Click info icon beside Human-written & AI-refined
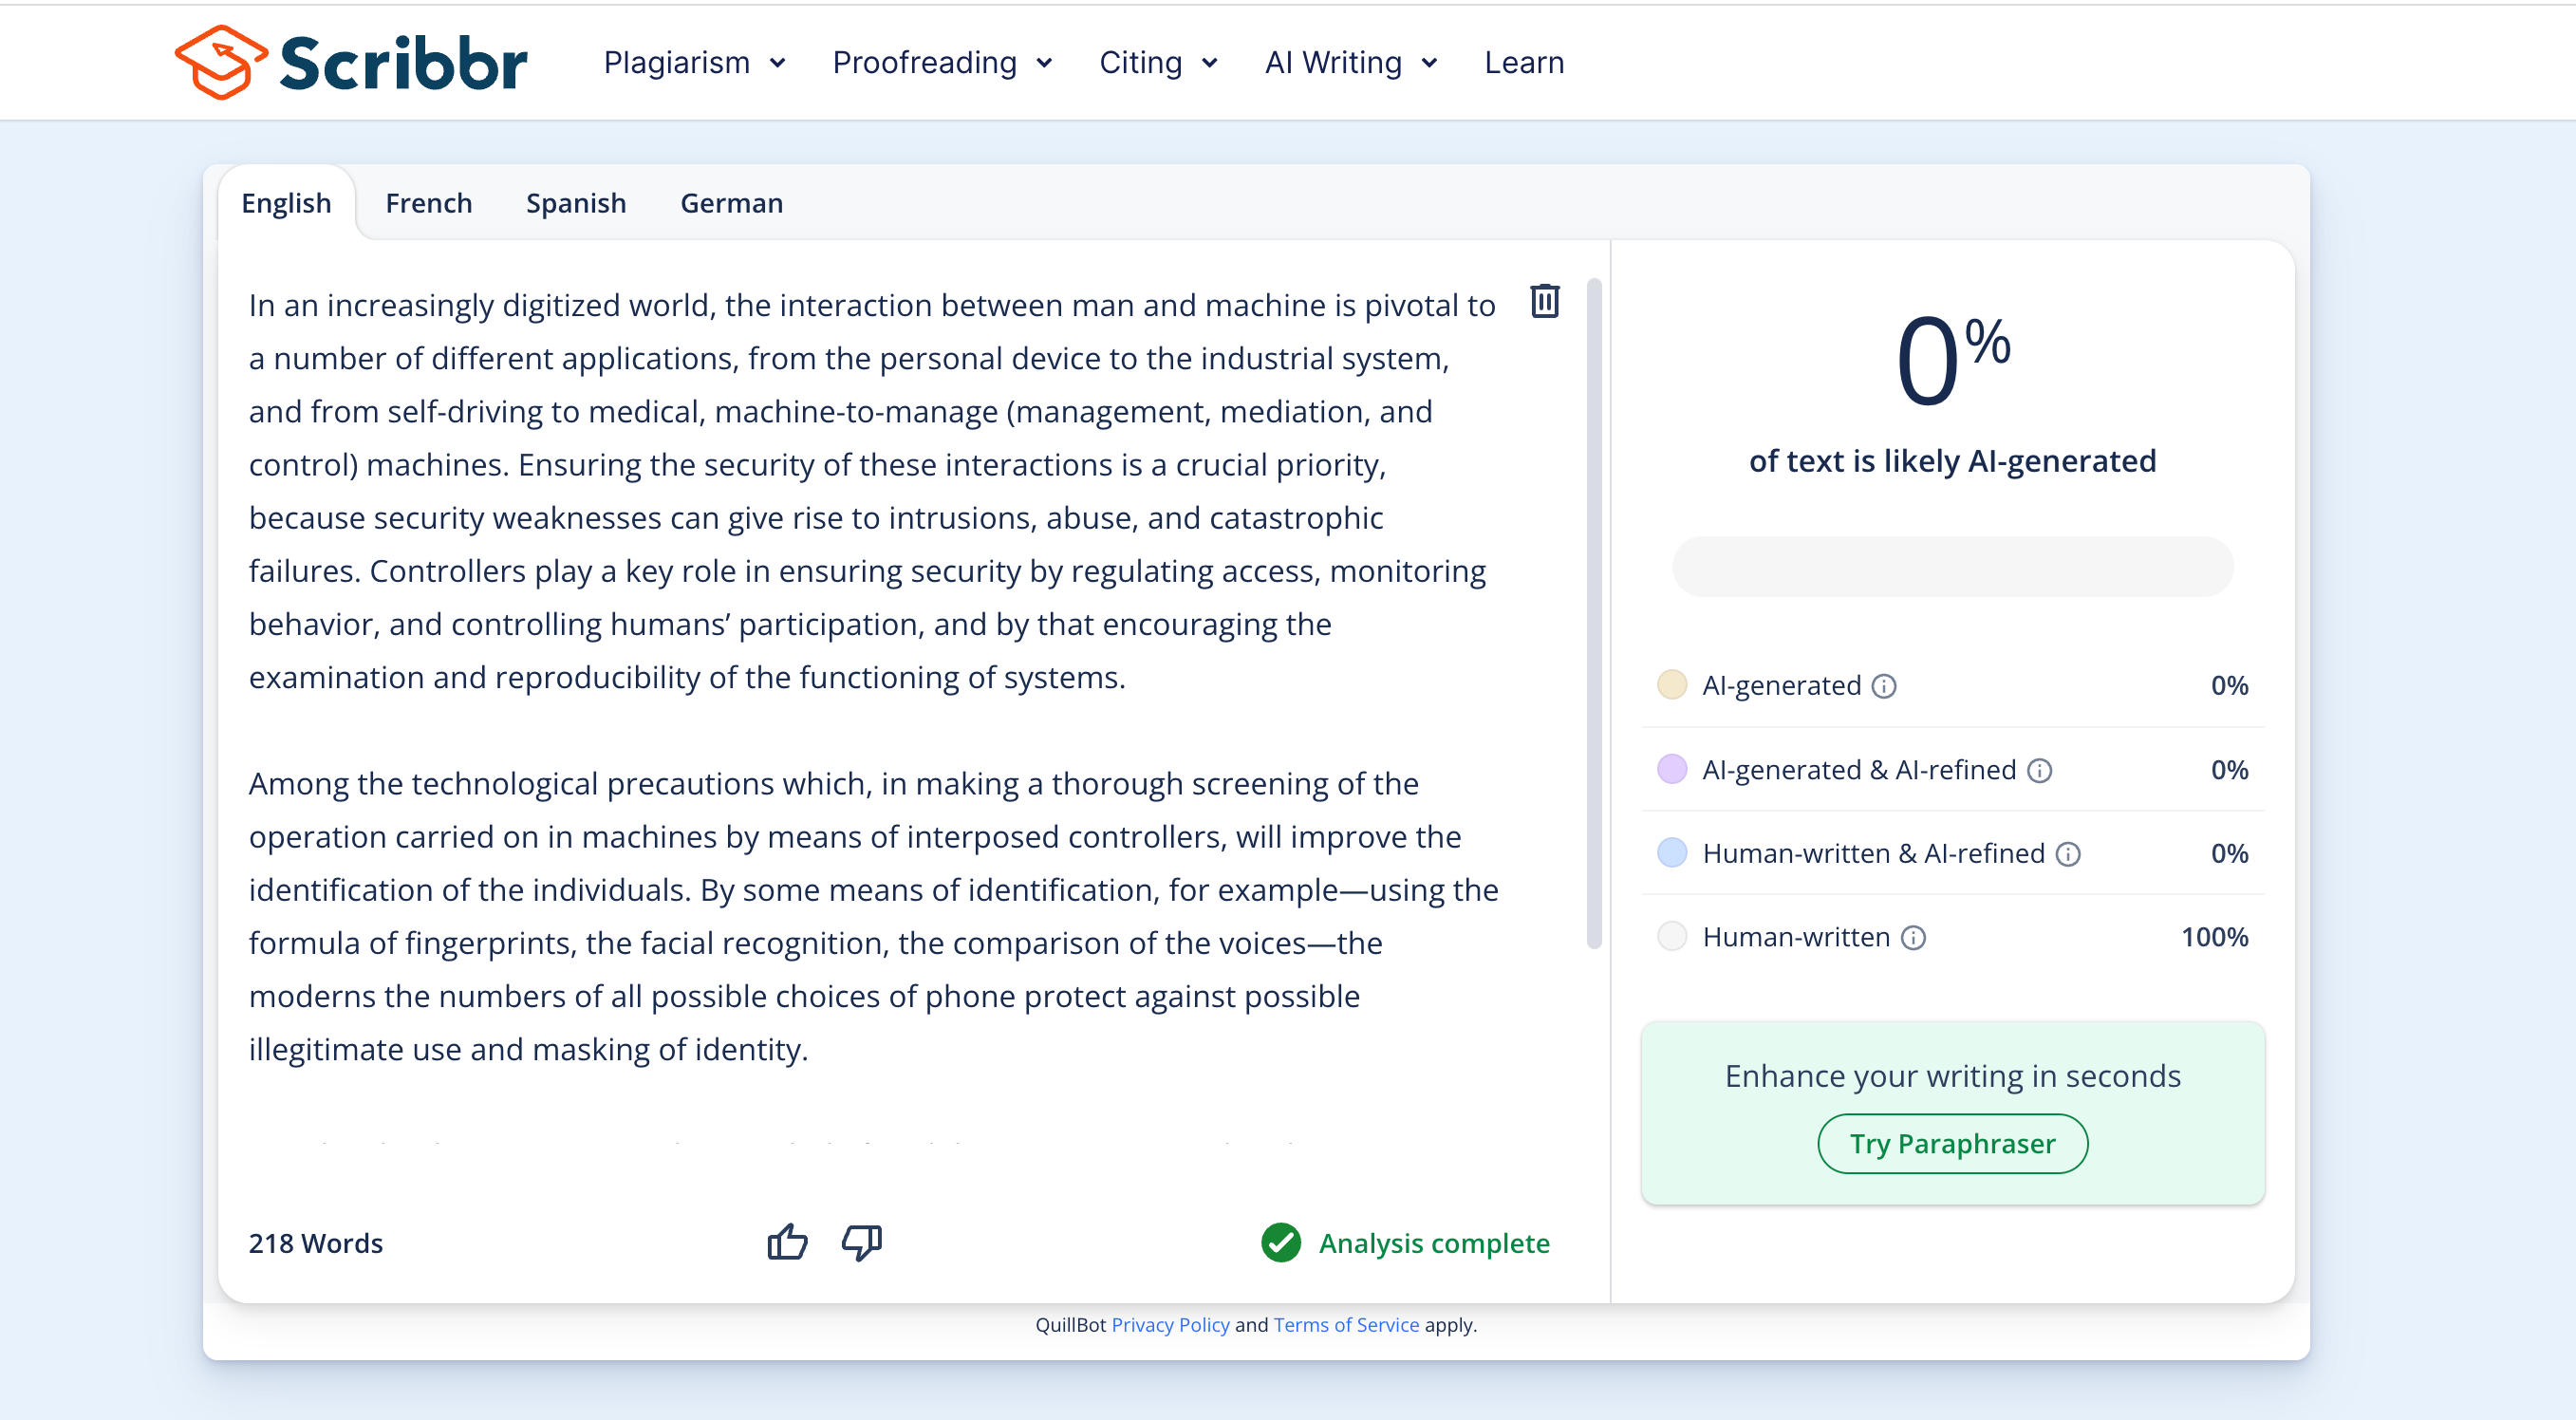This screenshot has width=2576, height=1420. click(2068, 854)
